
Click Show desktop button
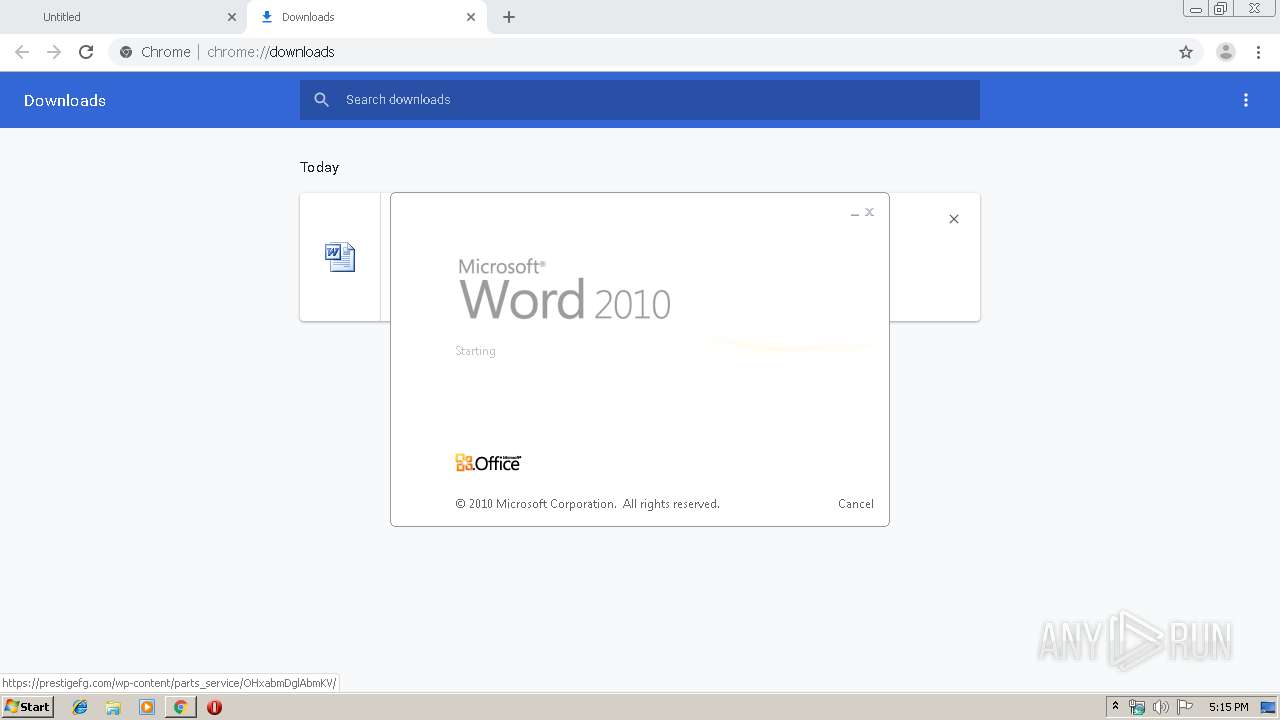pyautogui.click(x=1269, y=707)
